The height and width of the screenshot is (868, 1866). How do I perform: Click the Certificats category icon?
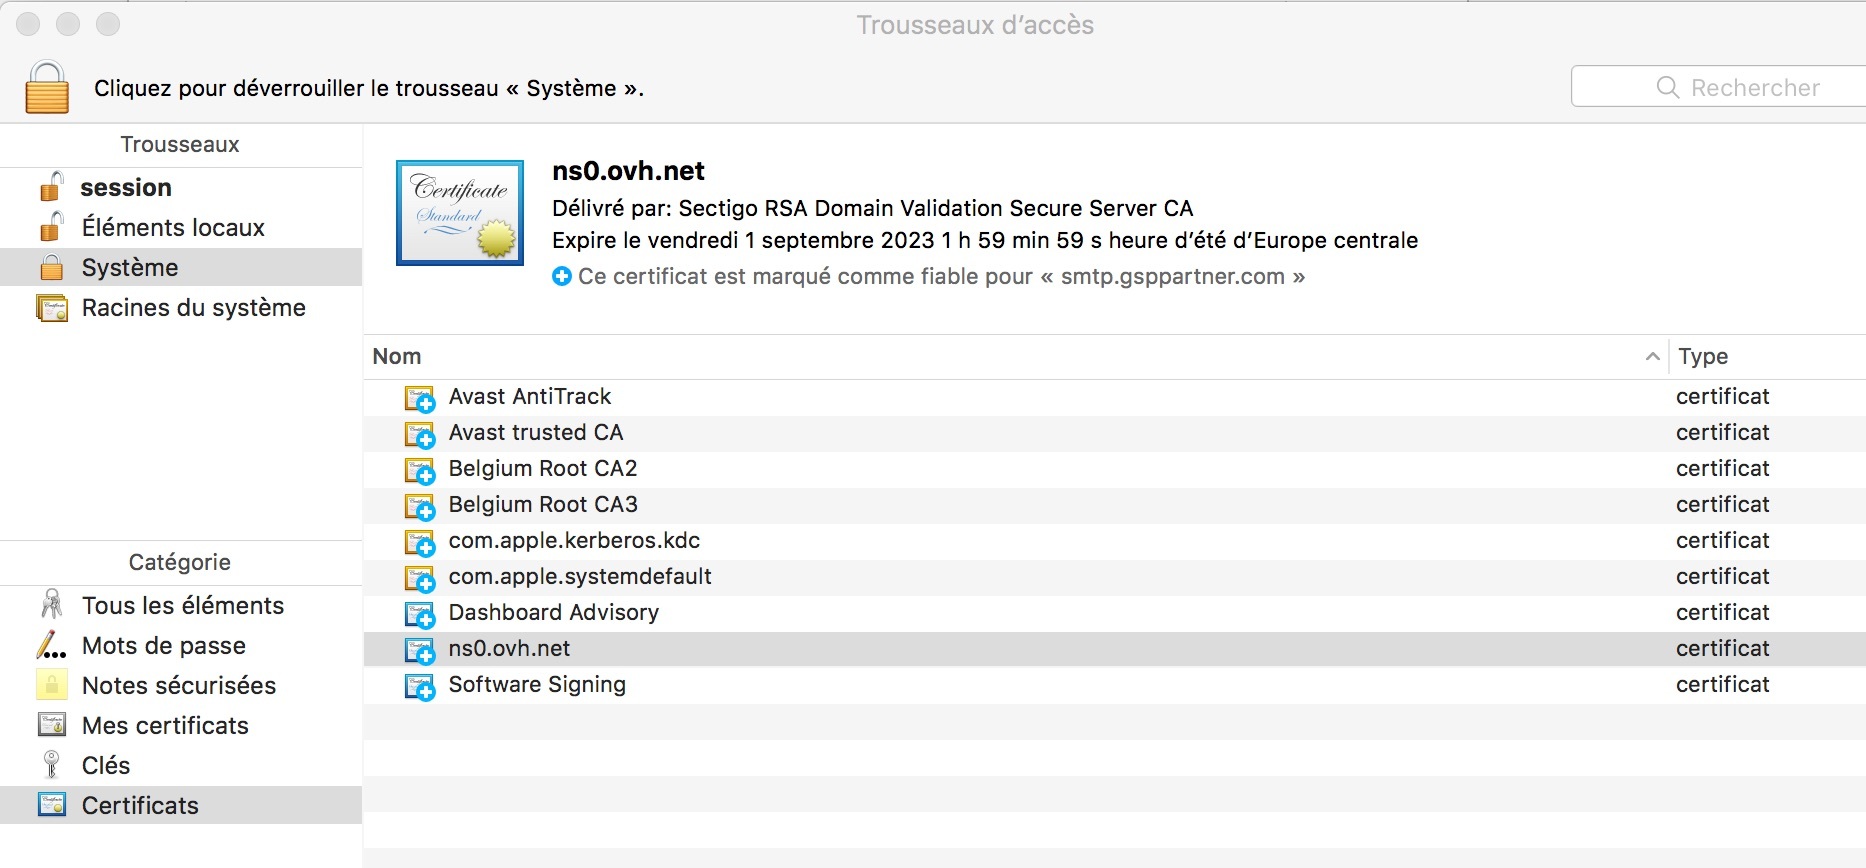point(51,805)
